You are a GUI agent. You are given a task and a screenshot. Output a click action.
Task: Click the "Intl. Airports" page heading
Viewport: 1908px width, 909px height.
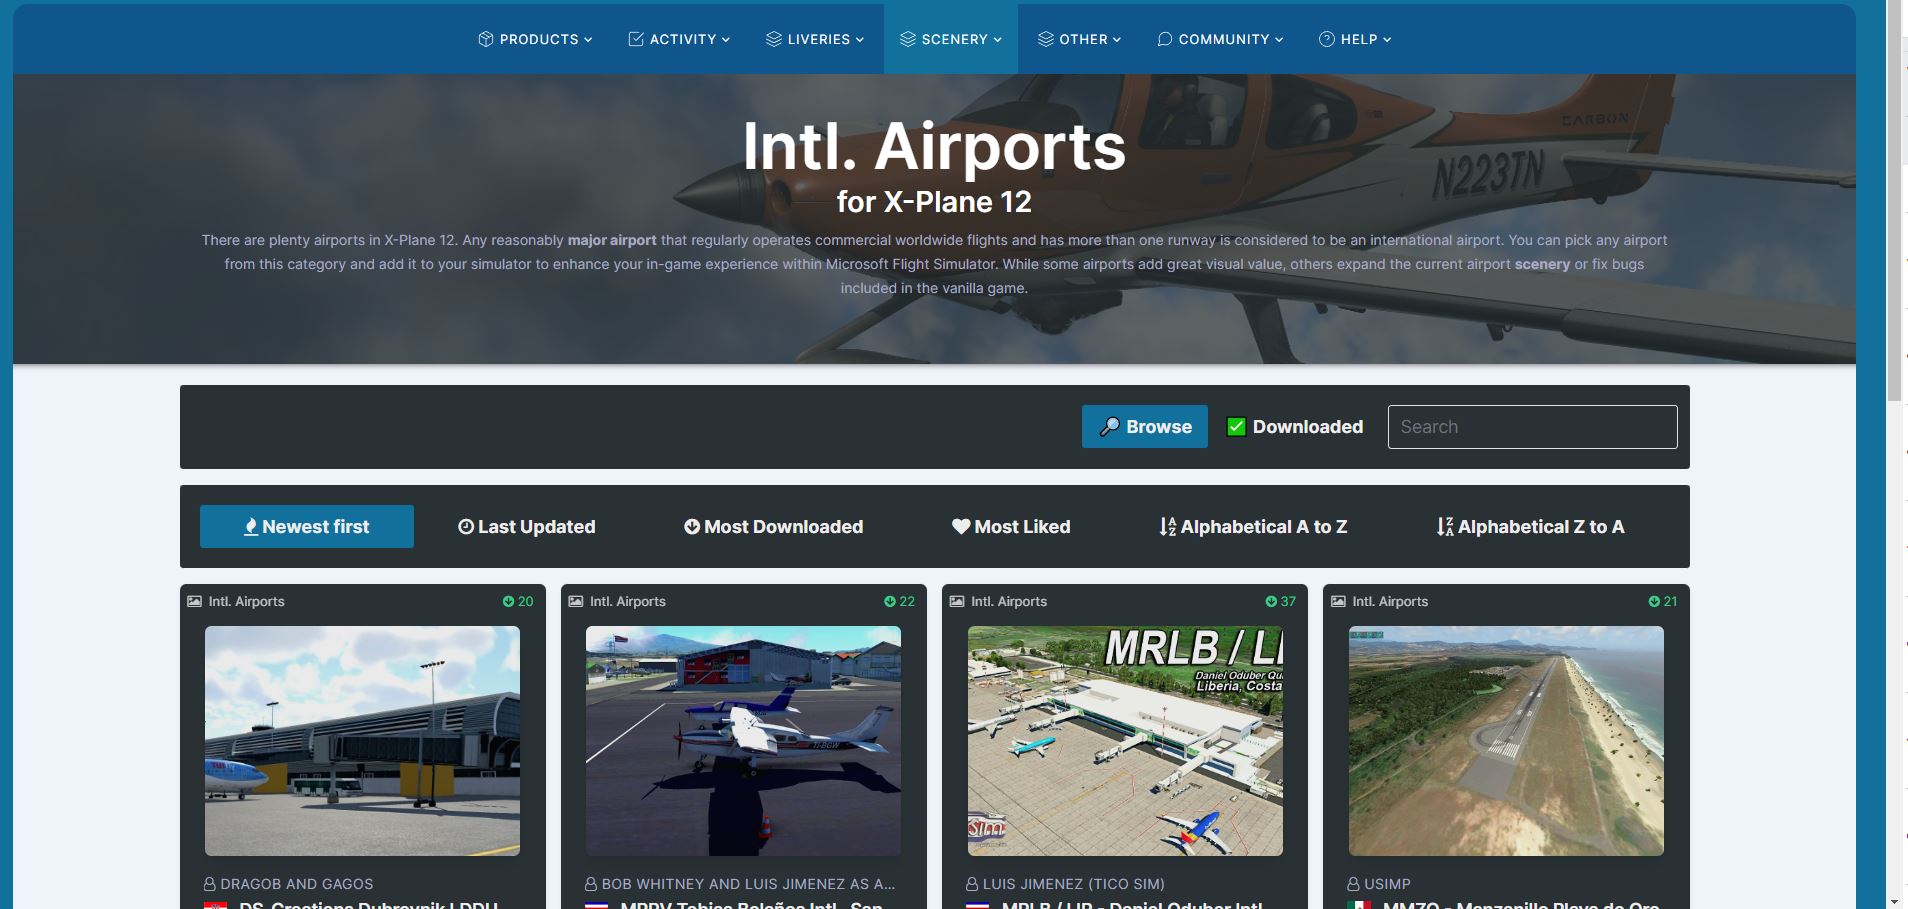[x=934, y=147]
